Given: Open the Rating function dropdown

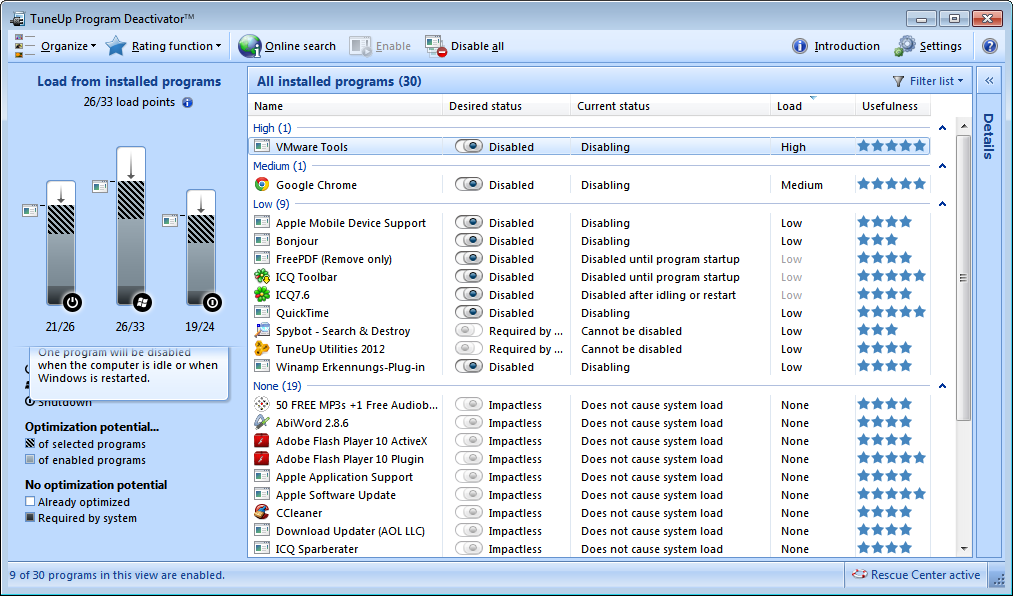Looking at the screenshot, I should pyautogui.click(x=163, y=46).
